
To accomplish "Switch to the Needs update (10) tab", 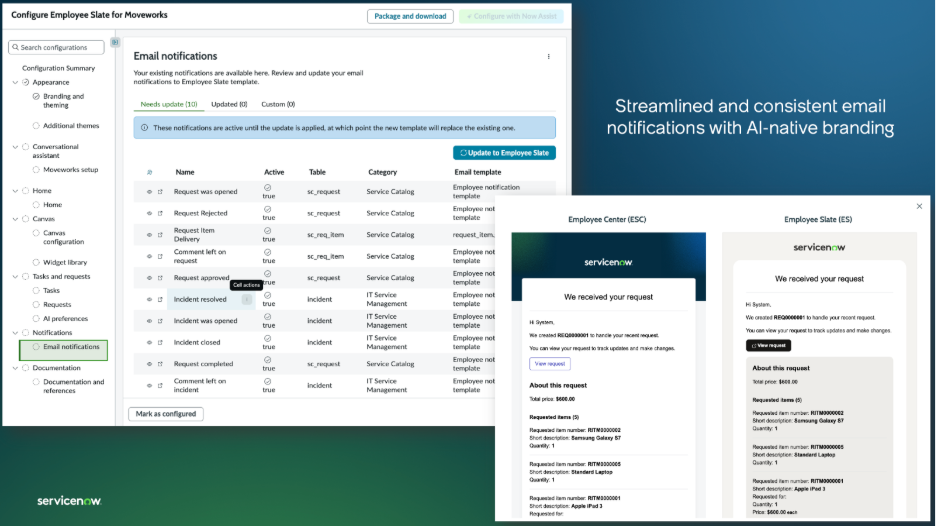I will click(169, 104).
